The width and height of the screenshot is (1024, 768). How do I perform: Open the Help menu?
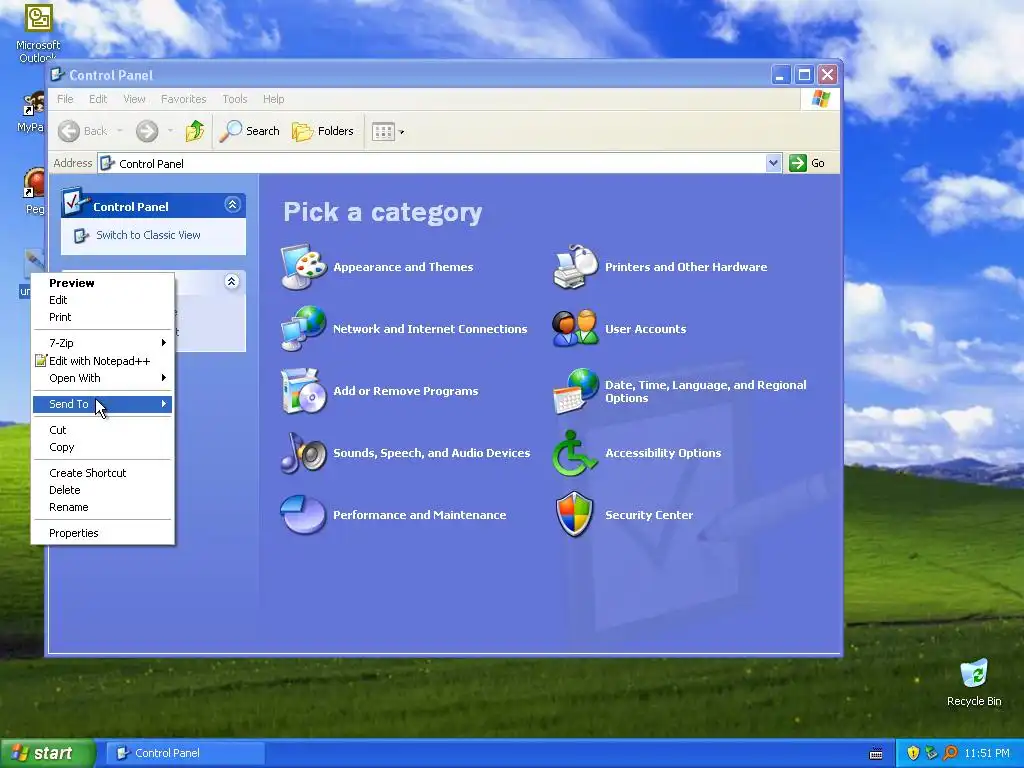pos(274,99)
